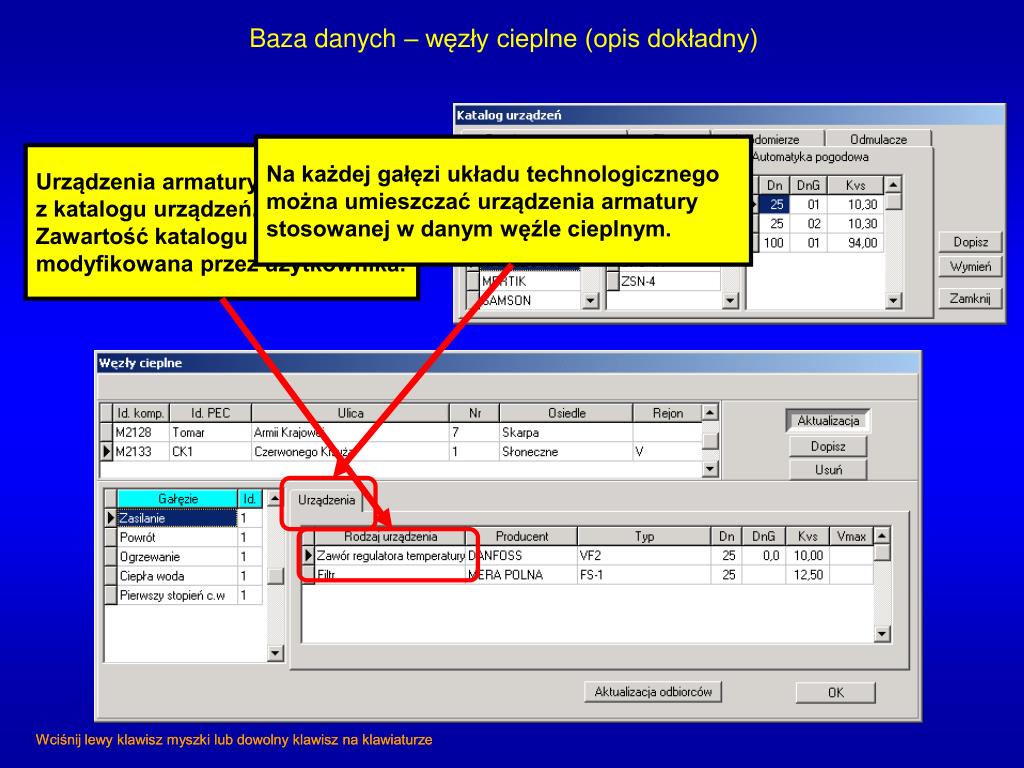Click Dopisz in Katalog urządzeń window

point(970,242)
